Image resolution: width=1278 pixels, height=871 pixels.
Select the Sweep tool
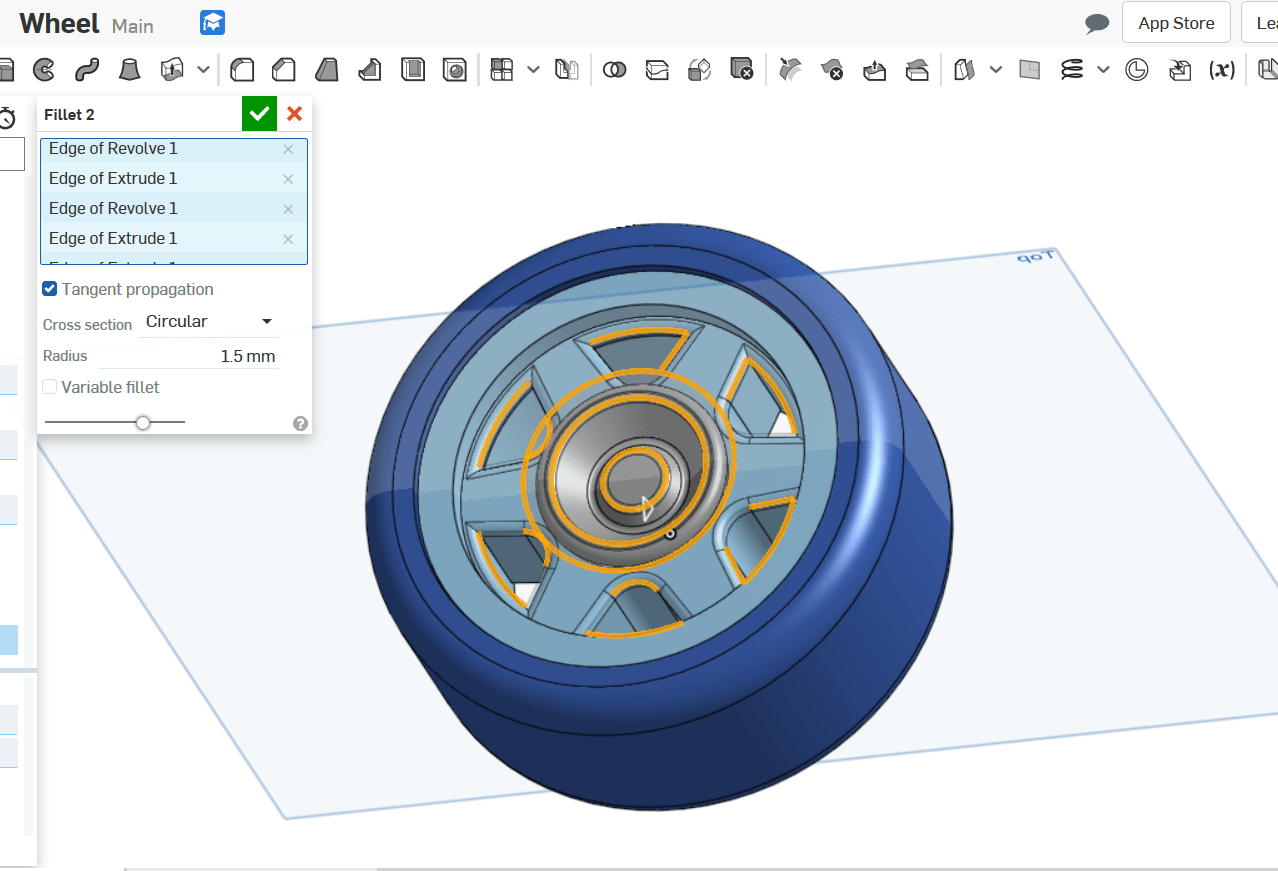coord(87,69)
